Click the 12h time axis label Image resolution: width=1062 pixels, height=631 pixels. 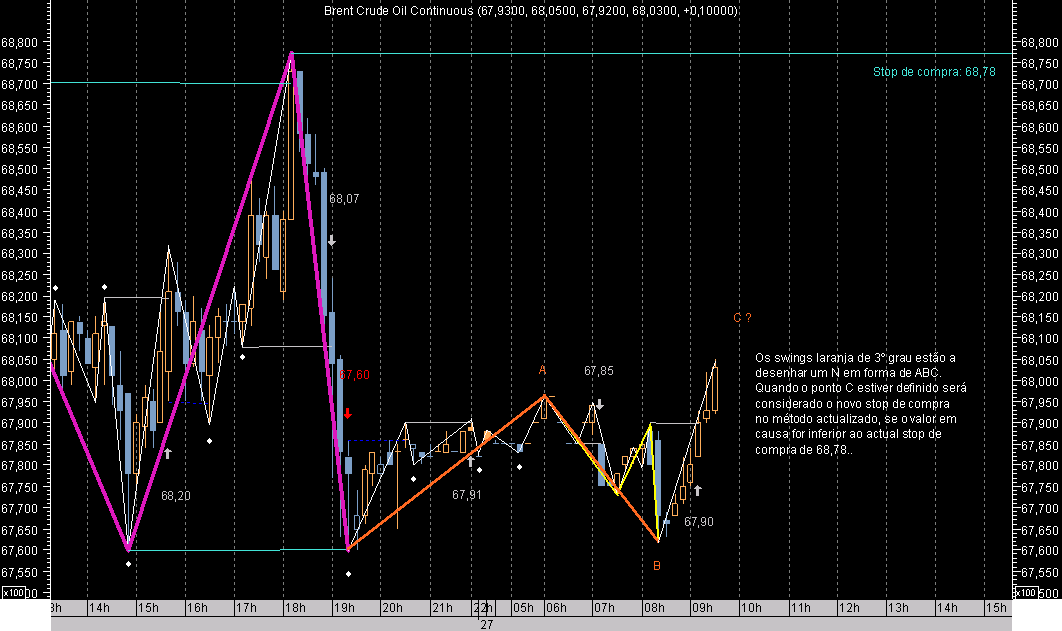click(x=850, y=607)
